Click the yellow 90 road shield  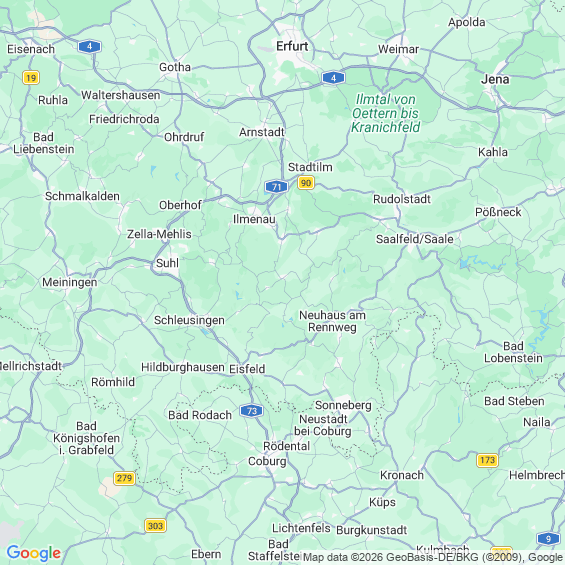[306, 183]
